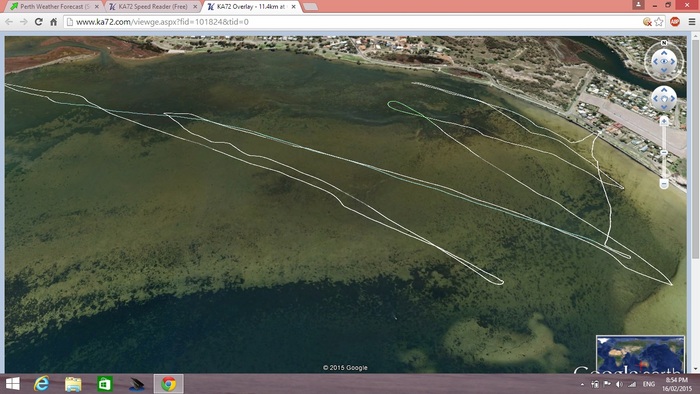Screen dimensions: 700x394
Task: Close the KA72 Overlay tab
Action: coord(293,7)
